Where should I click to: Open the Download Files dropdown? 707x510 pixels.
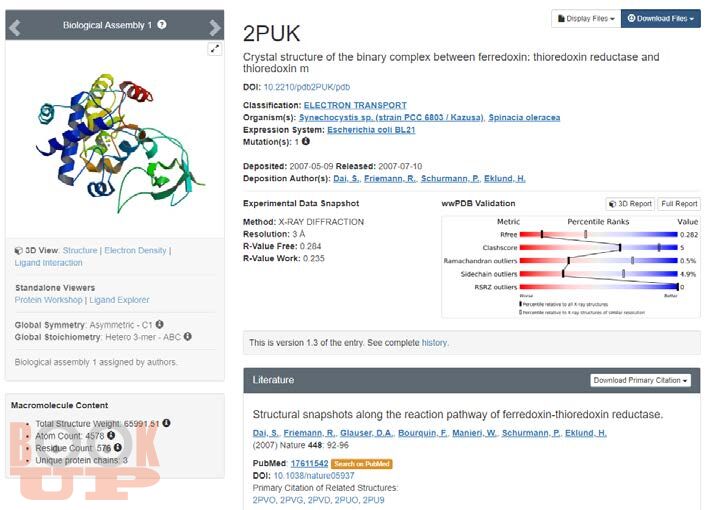tap(661, 18)
